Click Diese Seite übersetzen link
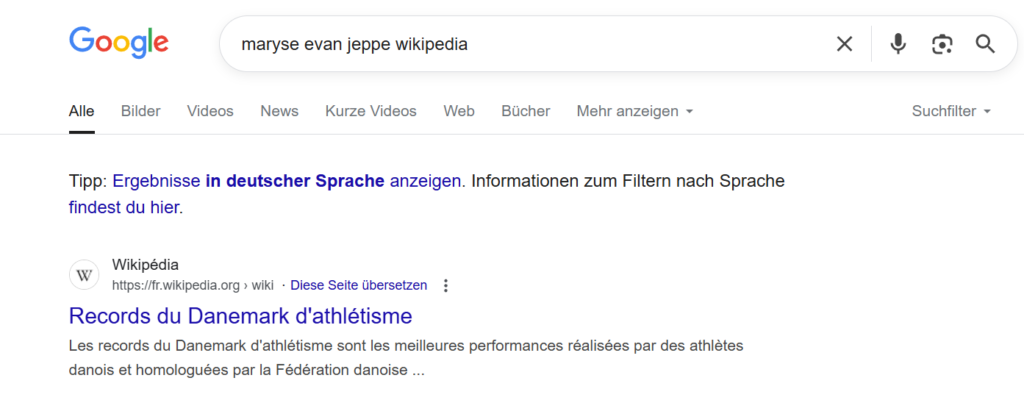 tap(359, 286)
